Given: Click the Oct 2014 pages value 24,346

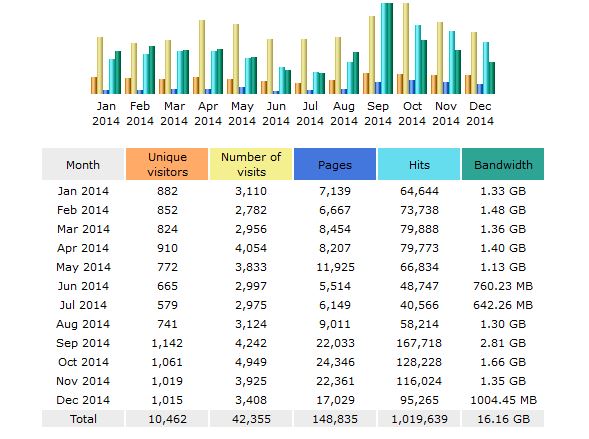Looking at the screenshot, I should pos(335,362).
